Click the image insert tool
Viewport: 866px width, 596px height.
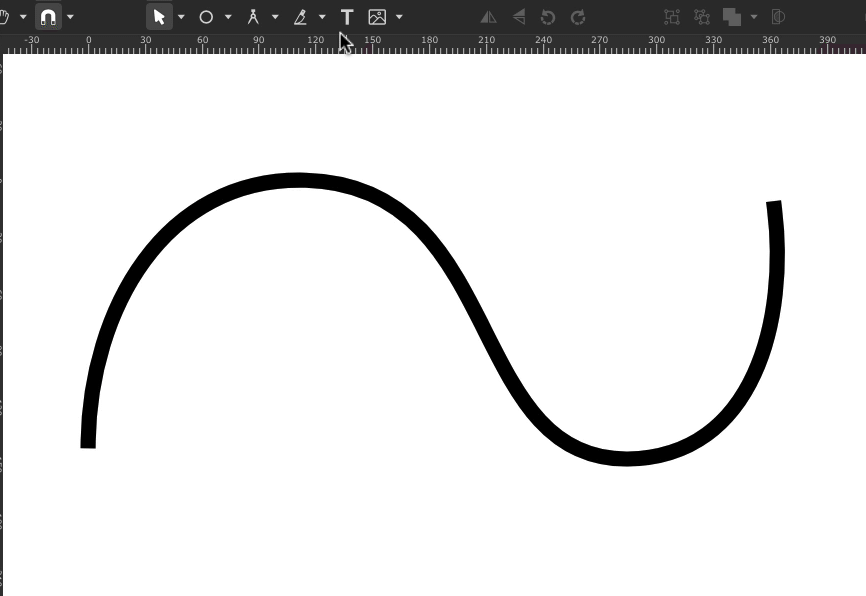coord(377,17)
